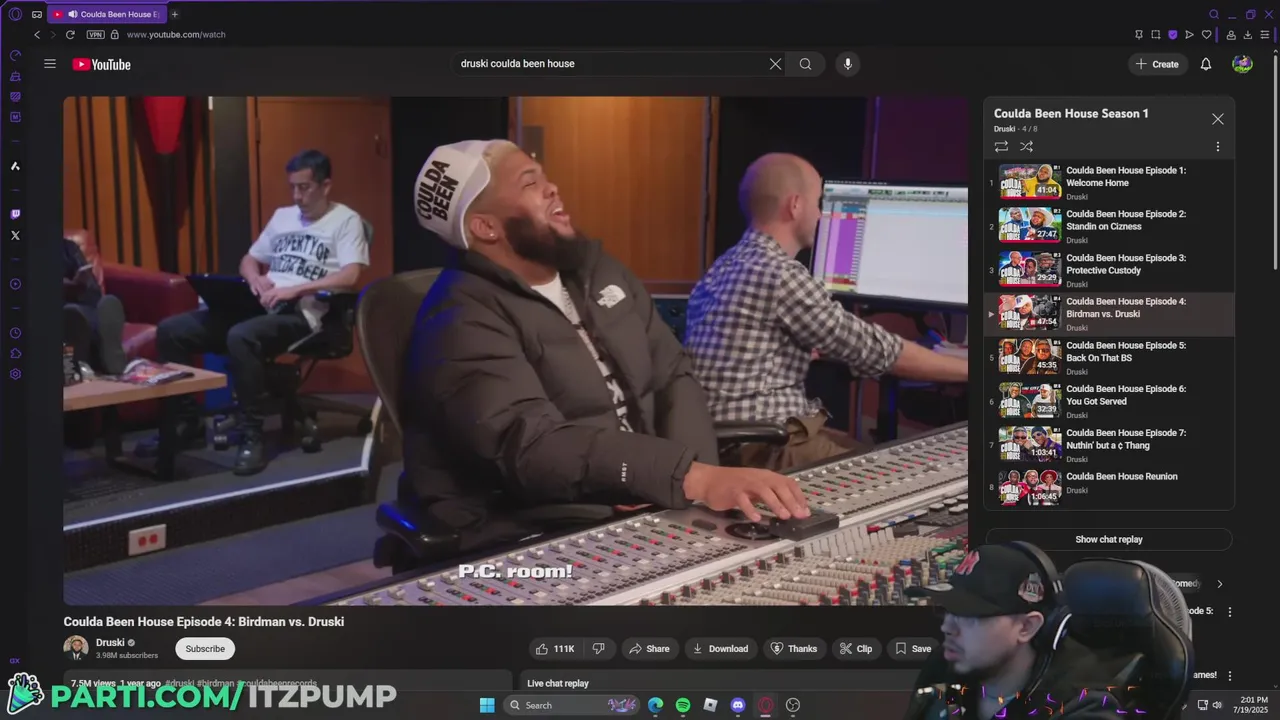Search tabs with Opera magnifier
This screenshot has width=1280, height=720.
[x=1214, y=14]
